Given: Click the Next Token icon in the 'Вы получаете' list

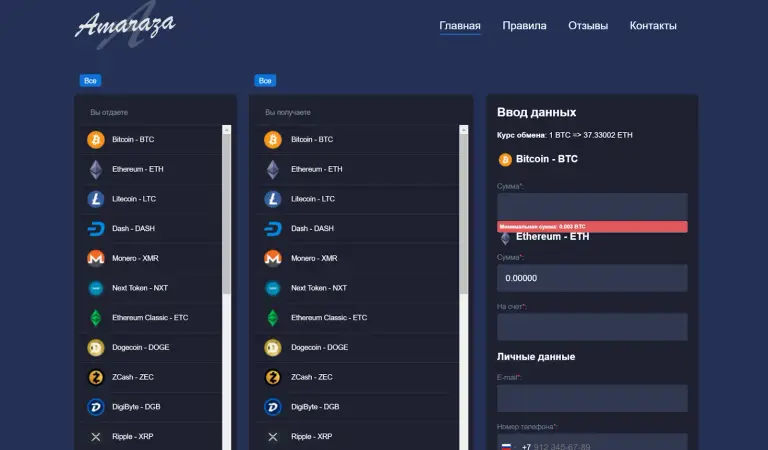Looking at the screenshot, I should (x=273, y=288).
